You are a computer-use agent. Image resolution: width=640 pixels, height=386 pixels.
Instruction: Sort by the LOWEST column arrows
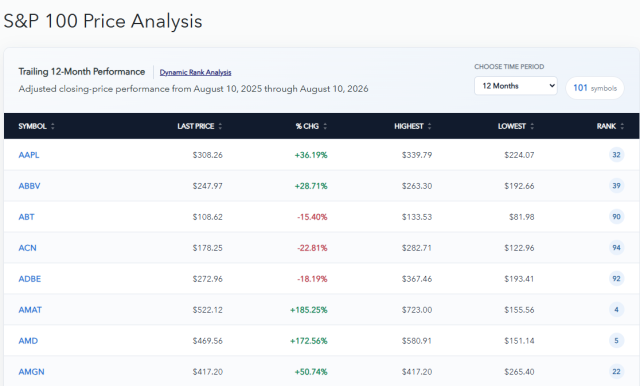[x=532, y=126]
